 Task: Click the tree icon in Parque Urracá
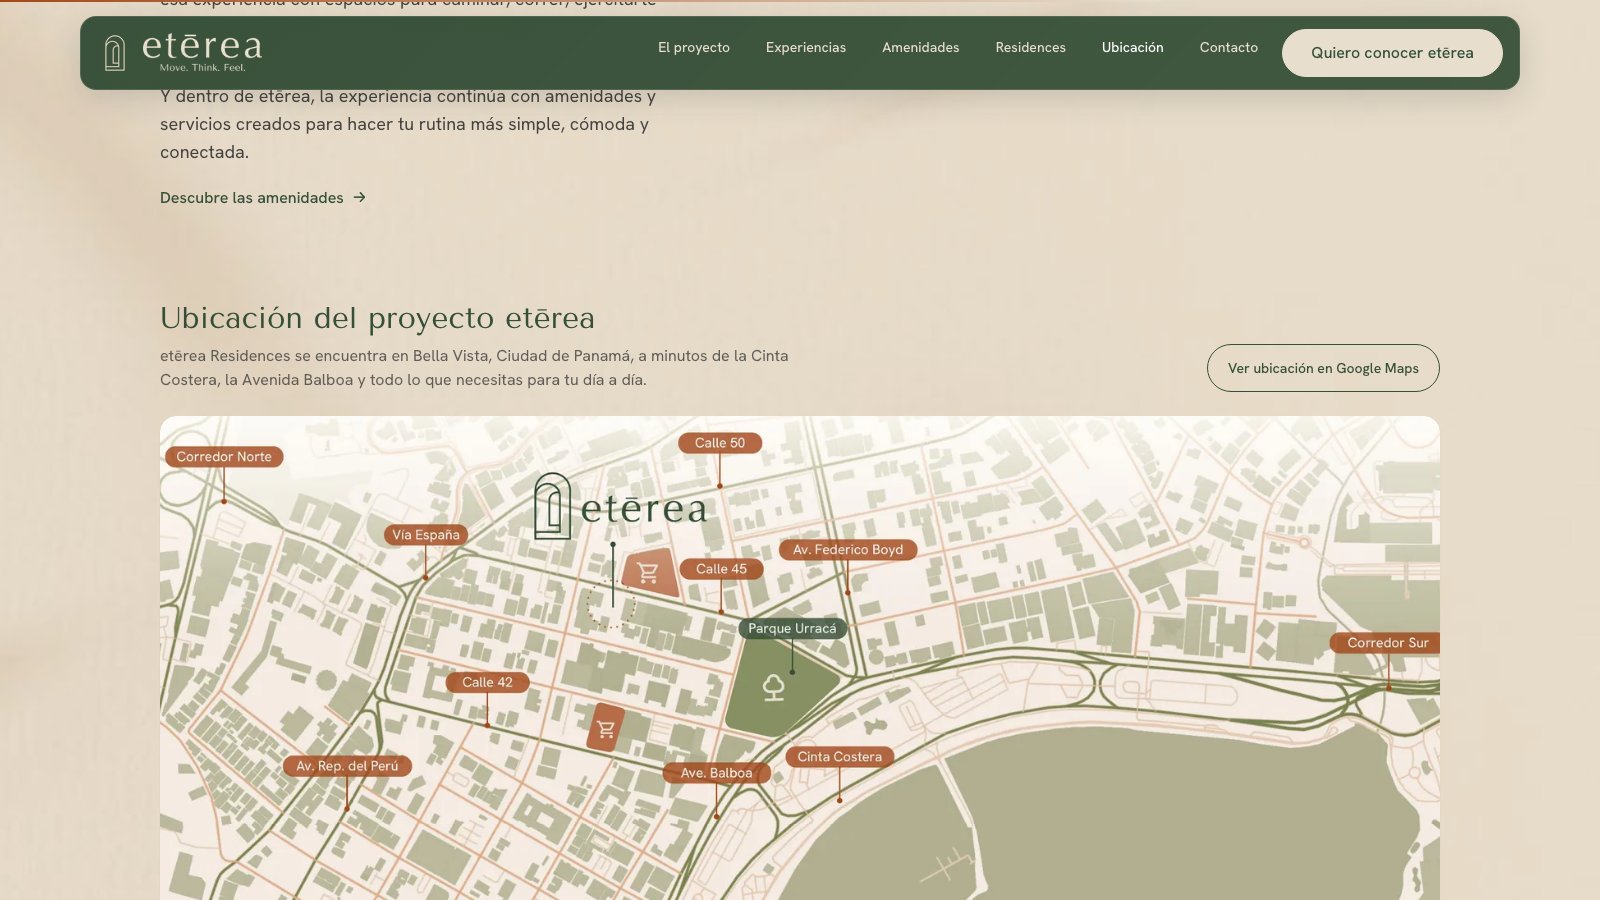click(x=774, y=688)
